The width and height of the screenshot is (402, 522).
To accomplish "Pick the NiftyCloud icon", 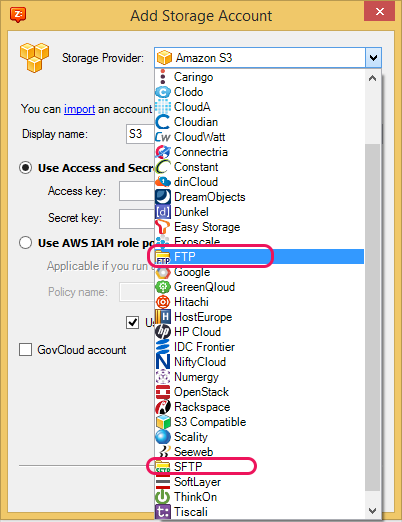I will point(163,362).
